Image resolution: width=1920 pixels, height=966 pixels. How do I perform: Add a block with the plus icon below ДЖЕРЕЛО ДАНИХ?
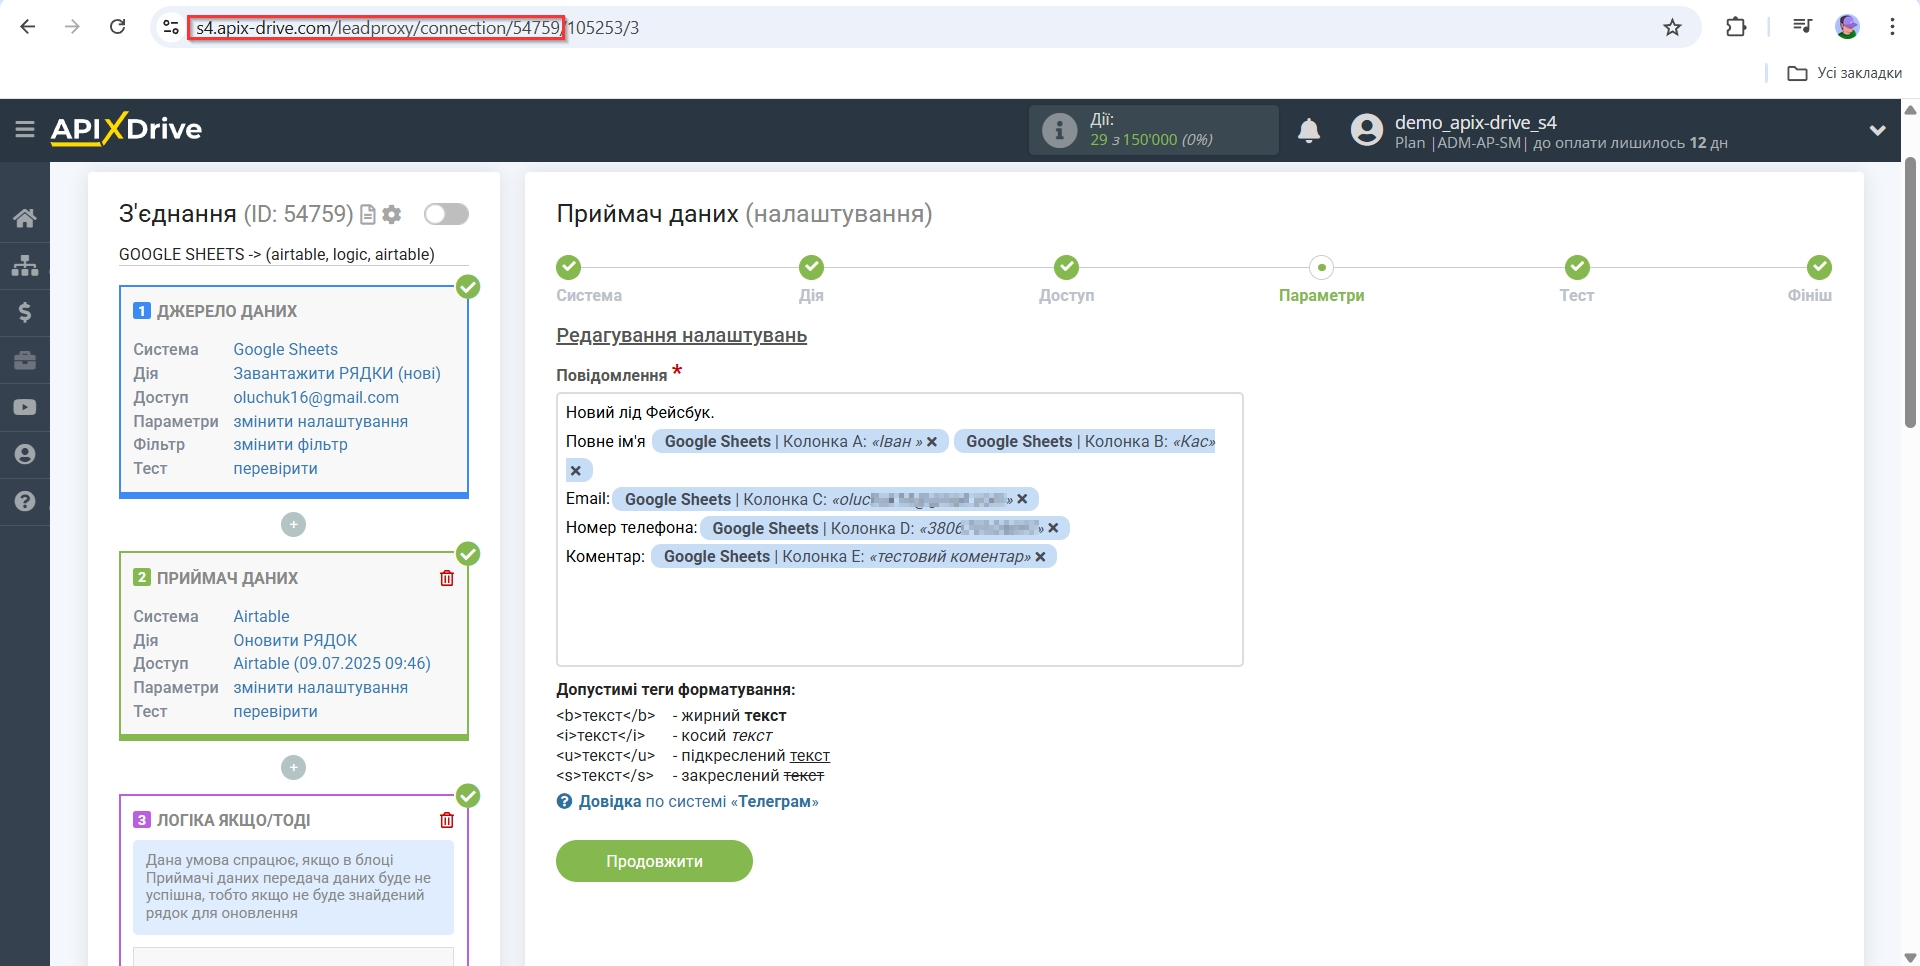pos(293,524)
